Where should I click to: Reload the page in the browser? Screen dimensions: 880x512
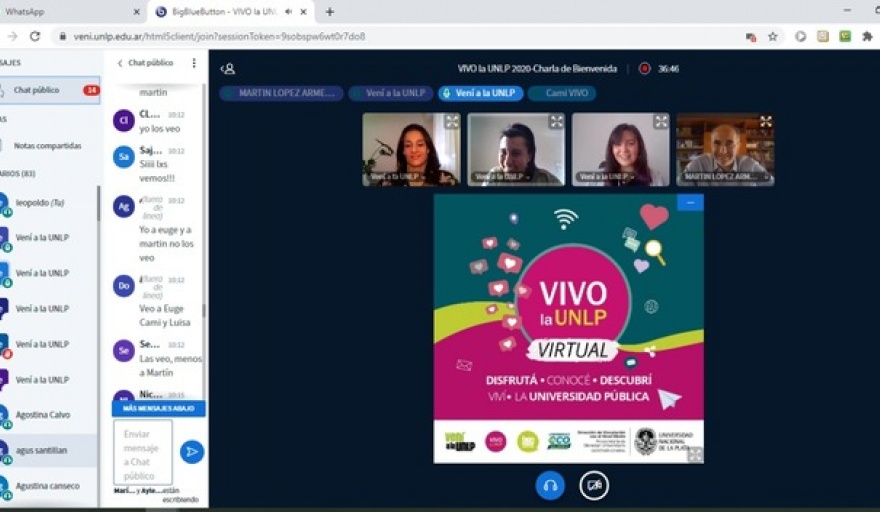(35, 36)
